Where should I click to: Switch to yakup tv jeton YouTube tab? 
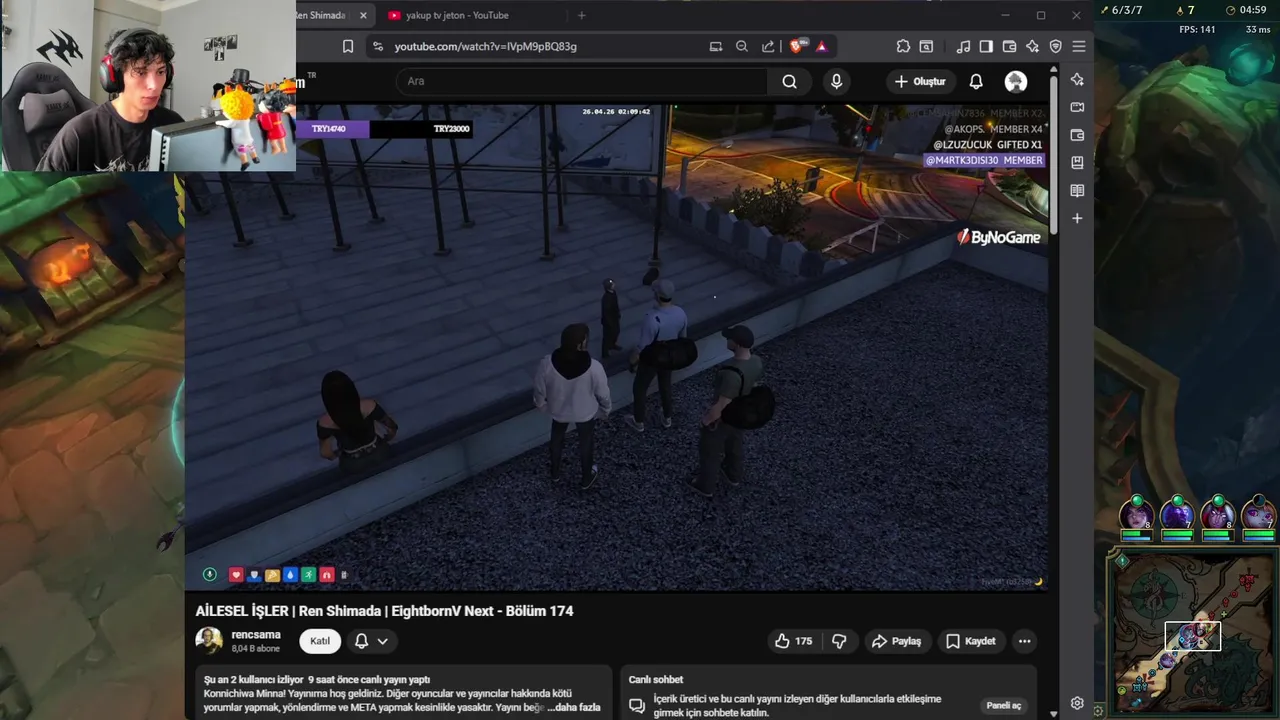point(458,15)
